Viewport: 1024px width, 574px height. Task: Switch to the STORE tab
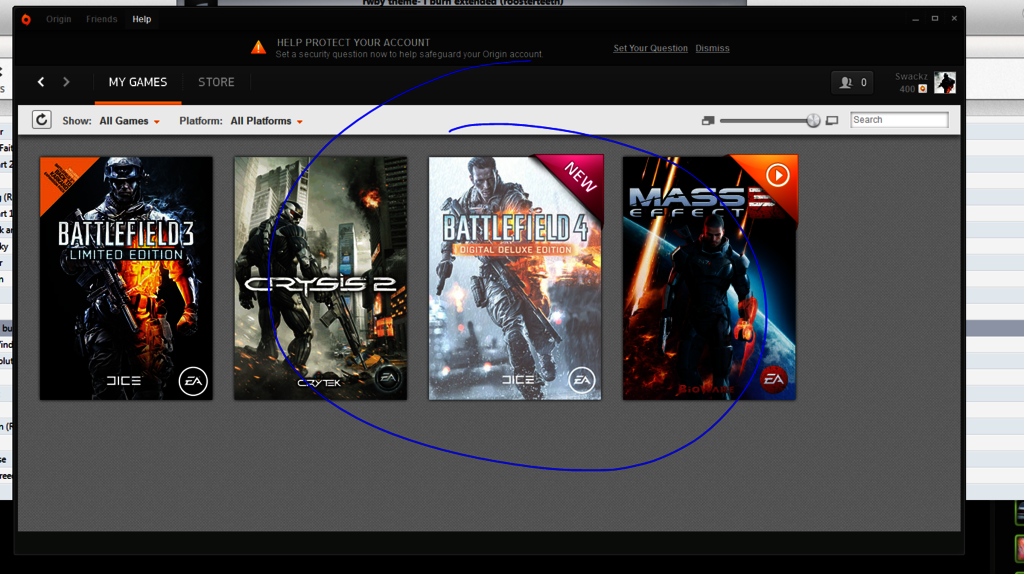click(x=216, y=82)
